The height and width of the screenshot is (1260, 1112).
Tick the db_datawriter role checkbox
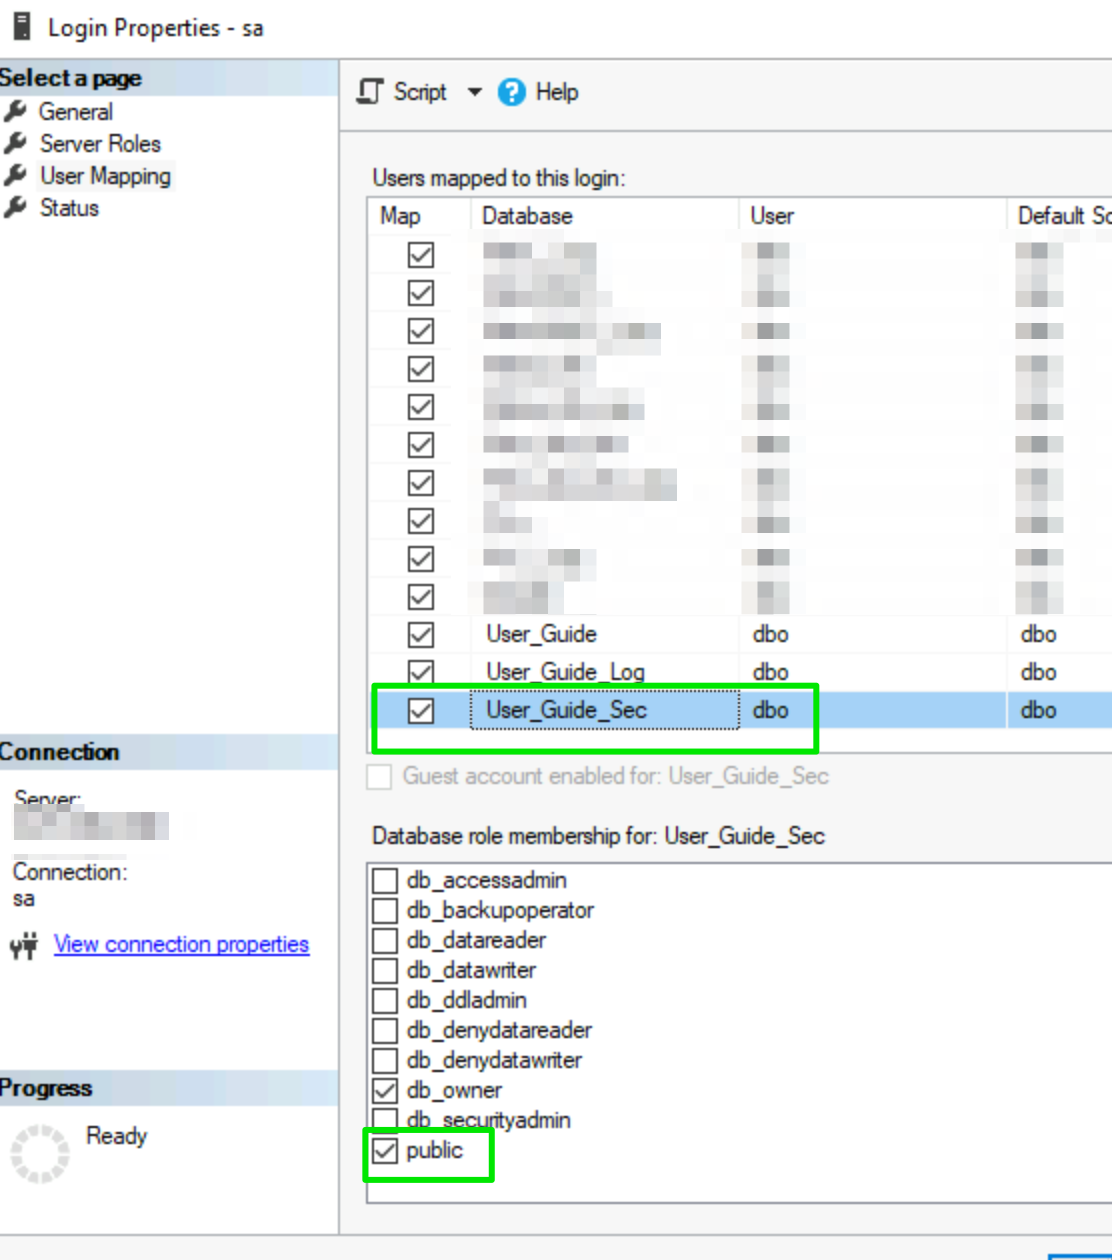pyautogui.click(x=385, y=970)
